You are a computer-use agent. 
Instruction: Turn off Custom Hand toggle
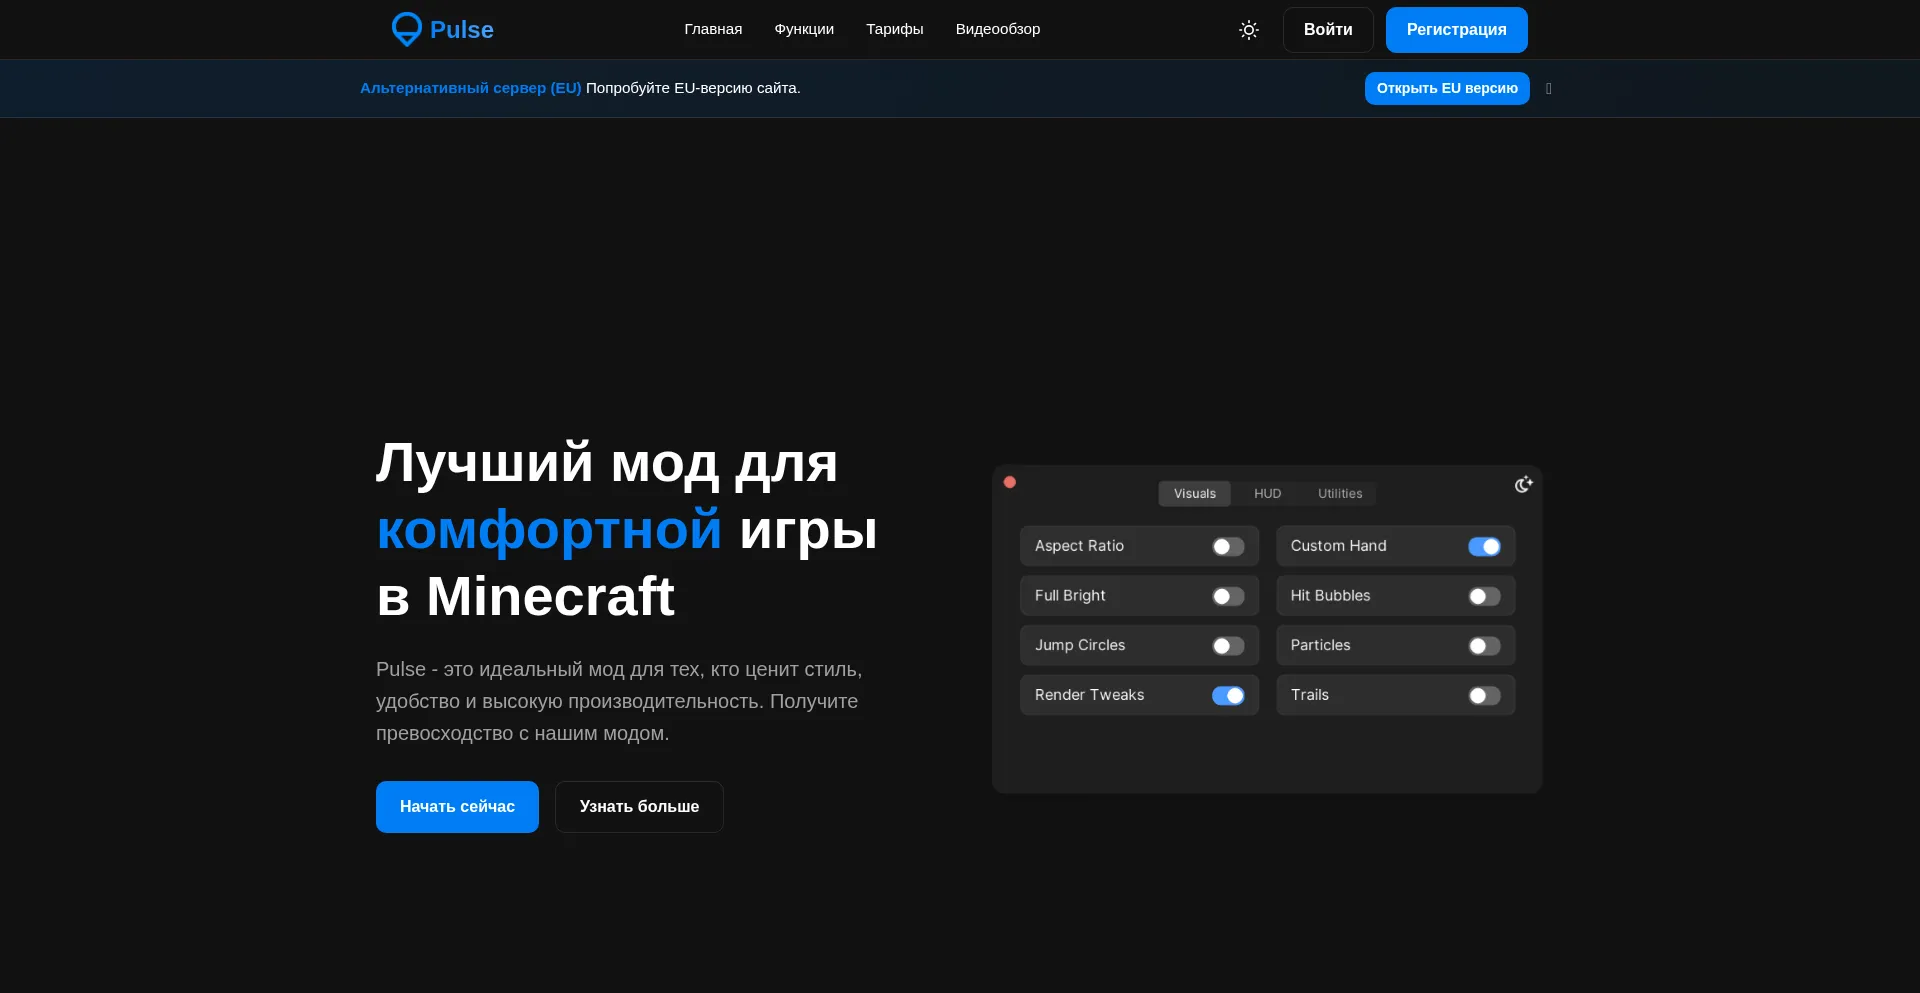pyautogui.click(x=1484, y=547)
